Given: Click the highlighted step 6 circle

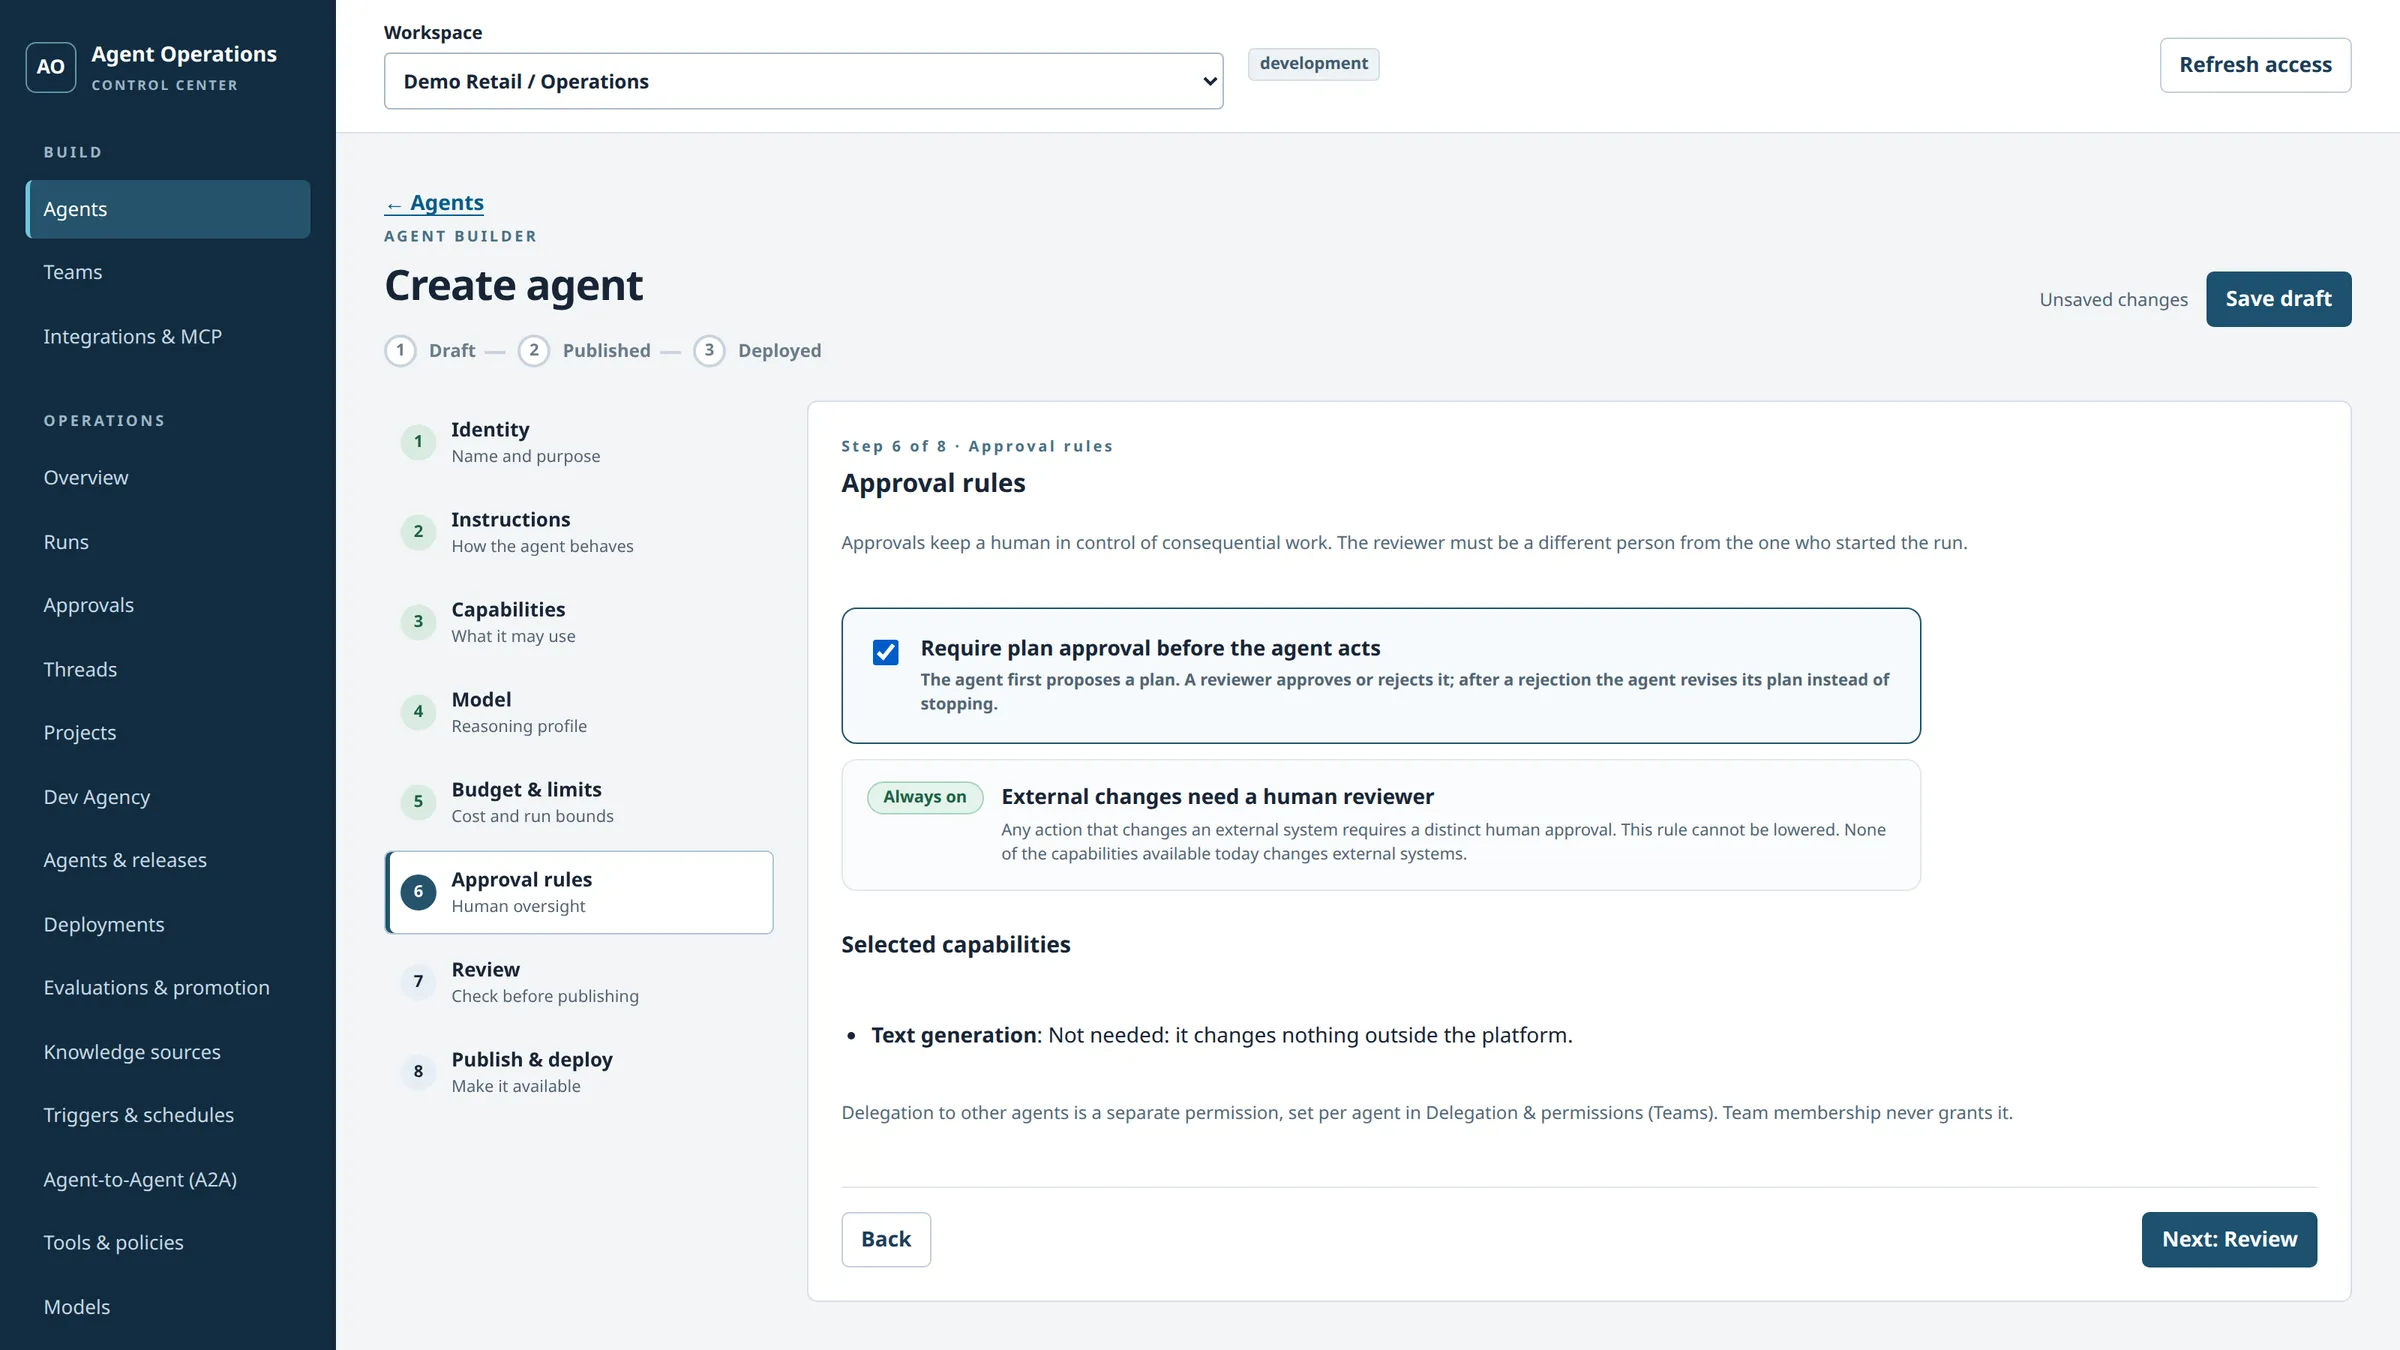Looking at the screenshot, I should tap(418, 892).
